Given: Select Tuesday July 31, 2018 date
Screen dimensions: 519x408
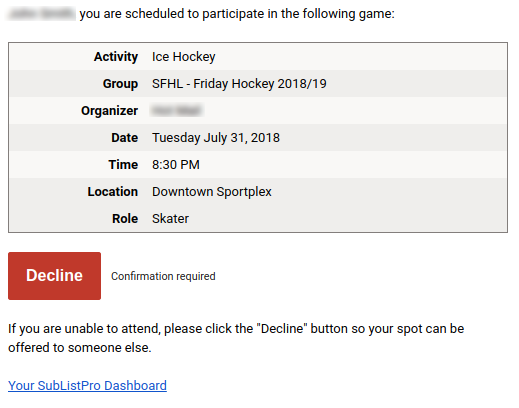Looking at the screenshot, I should pyautogui.click(x=216, y=138).
